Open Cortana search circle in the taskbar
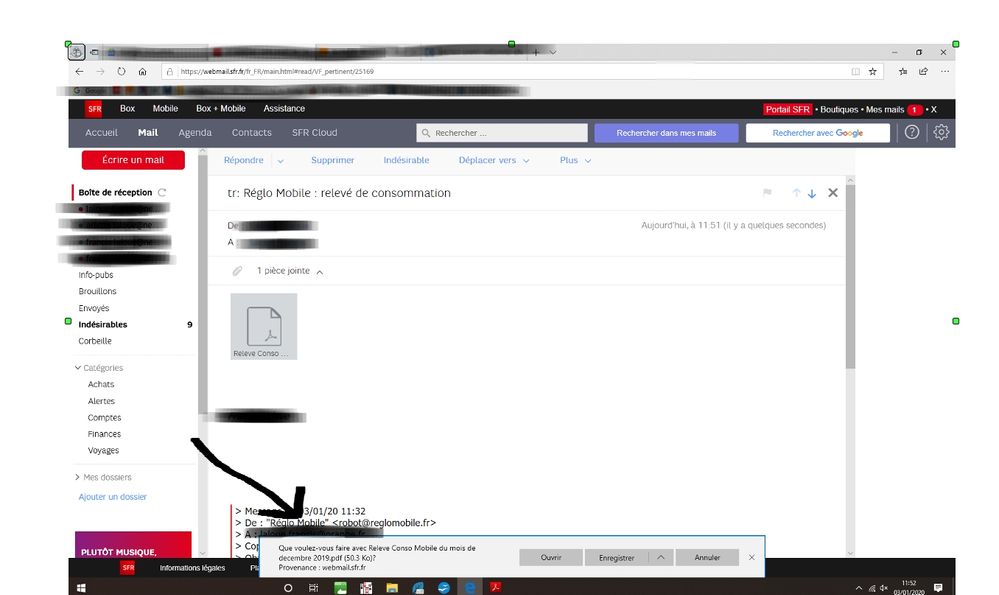The width and height of the screenshot is (999, 595). [288, 587]
